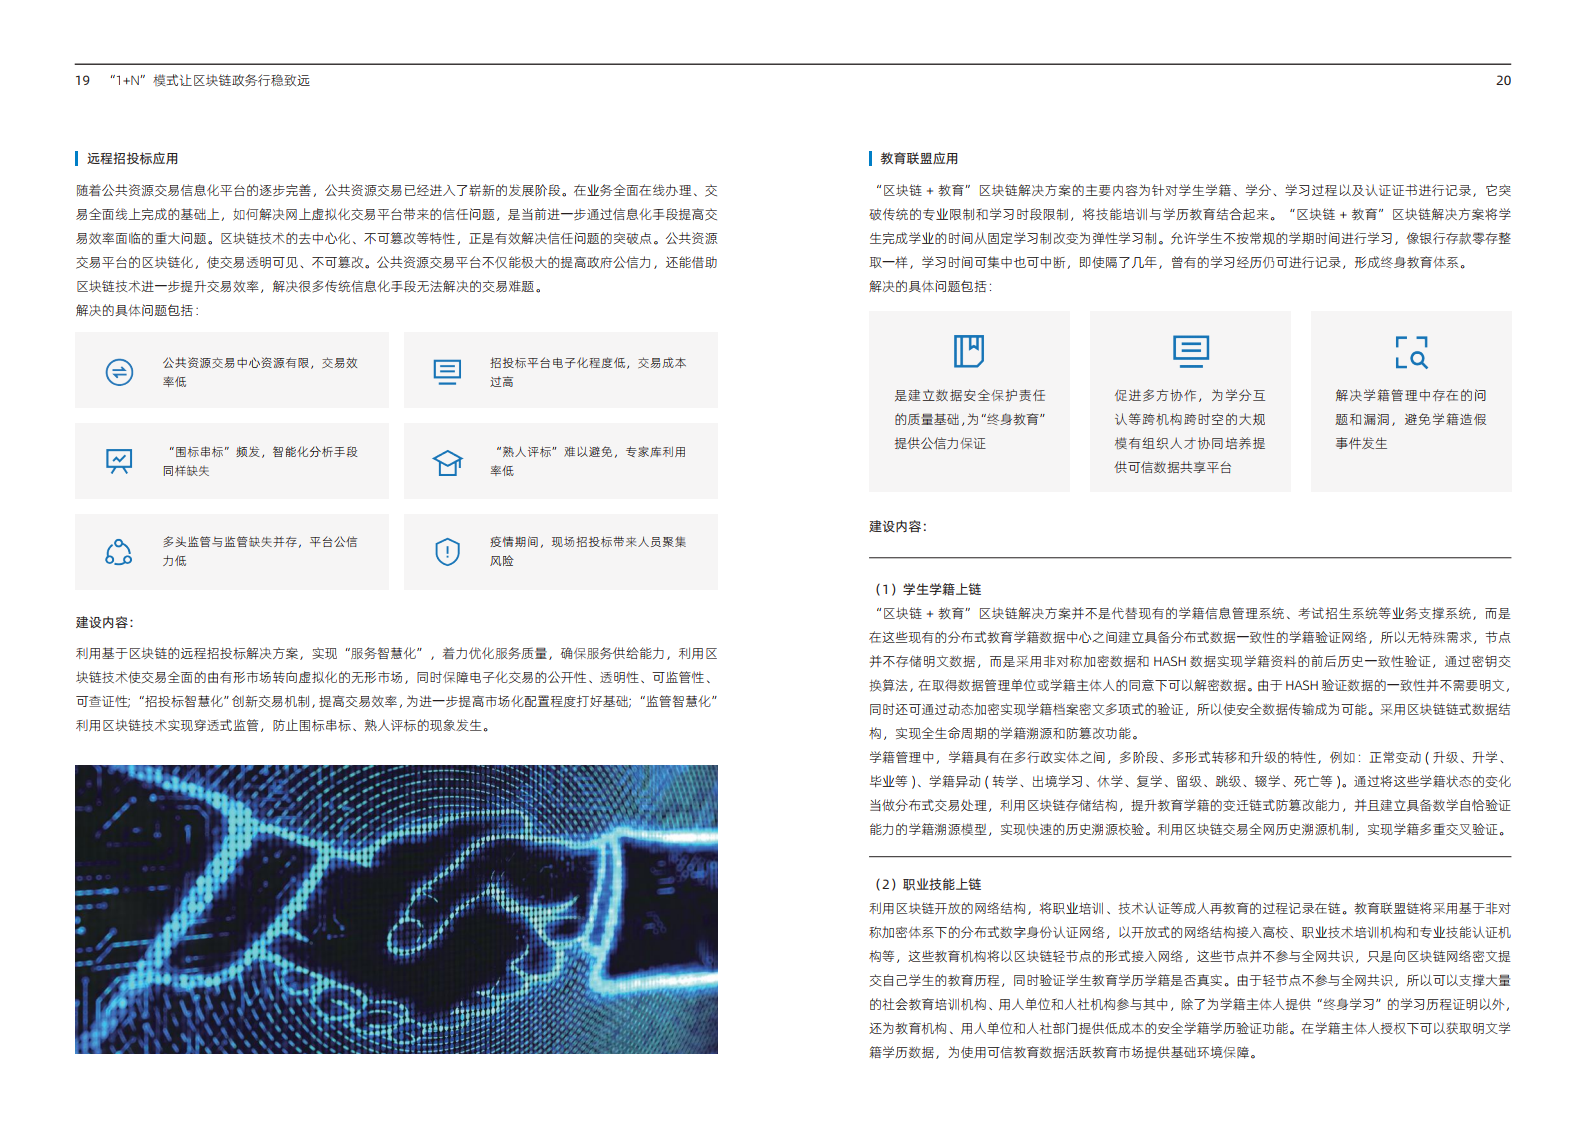Click the document monitor icon beside 招投标平台电子化程度低
The width and height of the screenshot is (1587, 1122).
coord(447,372)
